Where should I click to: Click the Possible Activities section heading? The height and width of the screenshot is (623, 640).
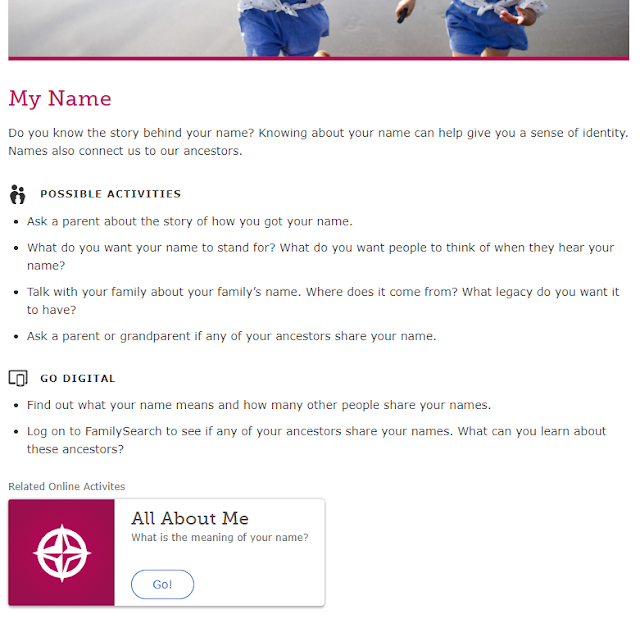click(110, 194)
